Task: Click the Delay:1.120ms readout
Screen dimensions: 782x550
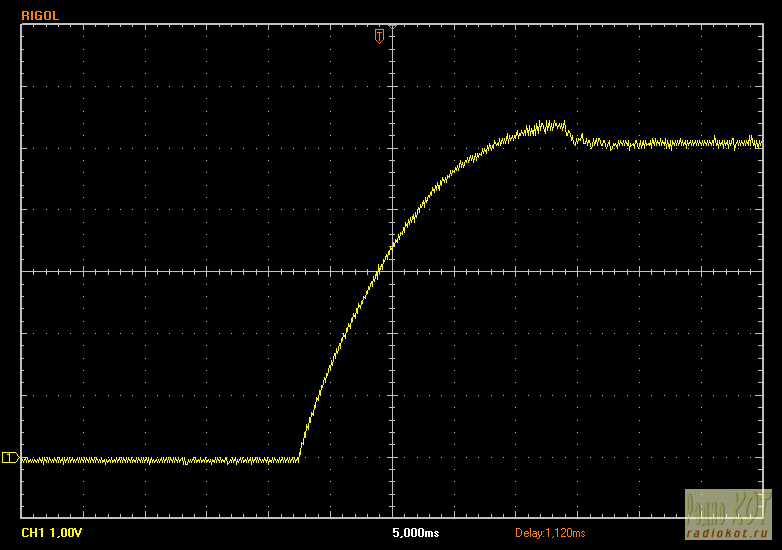Action: coord(550,533)
